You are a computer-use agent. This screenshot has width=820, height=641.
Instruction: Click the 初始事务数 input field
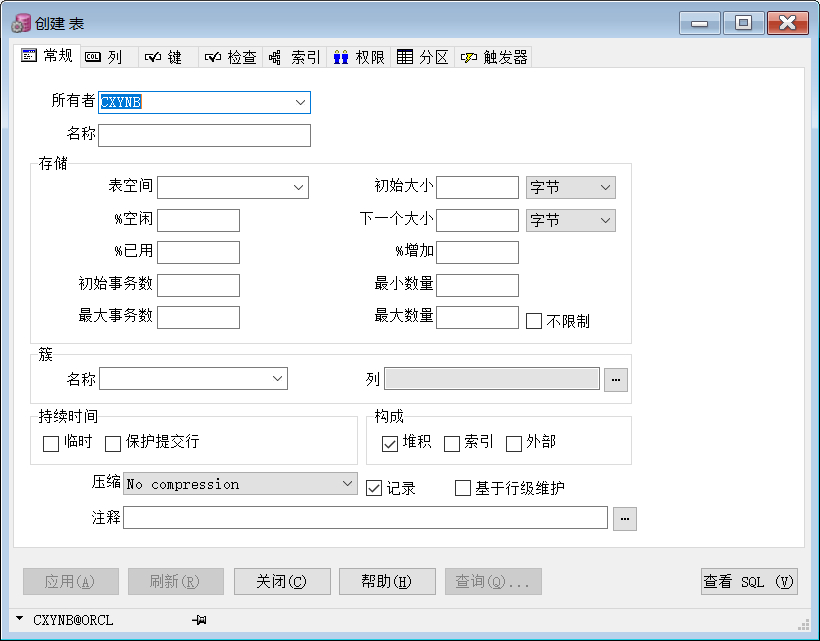tap(198, 285)
